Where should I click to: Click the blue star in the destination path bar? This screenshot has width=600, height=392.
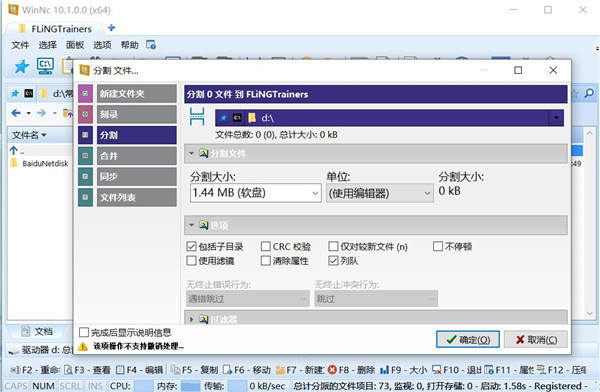224,118
